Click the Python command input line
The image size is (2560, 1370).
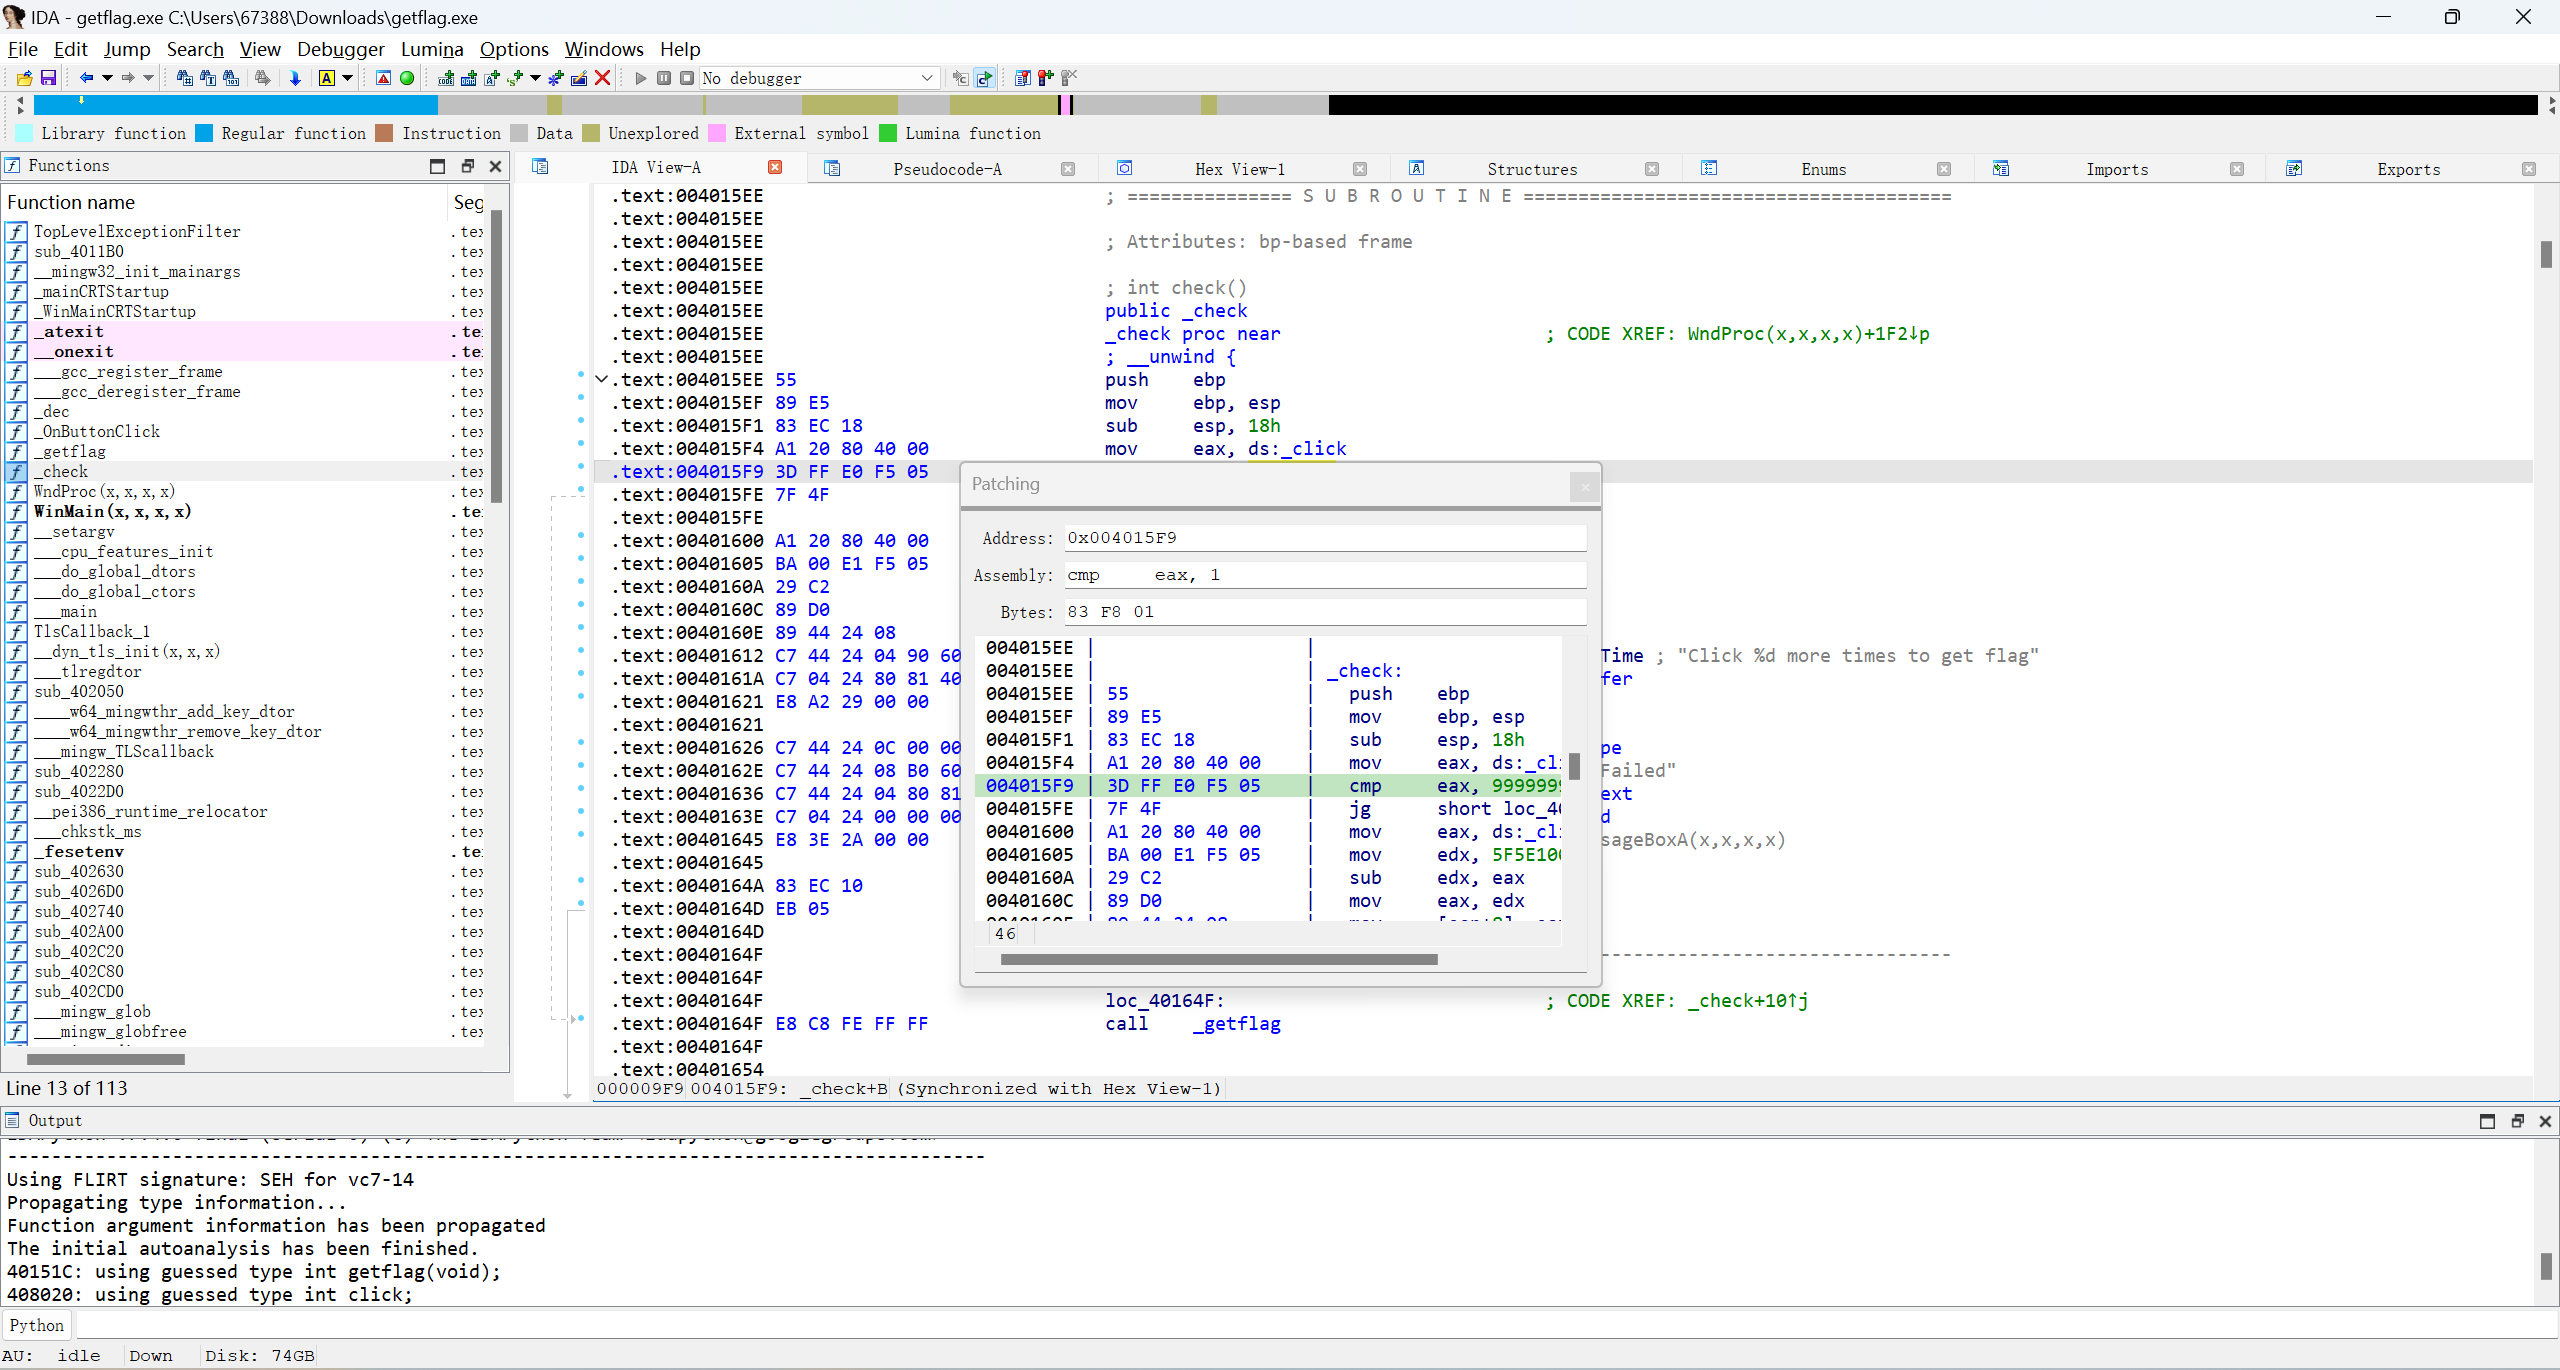coord(1316,1325)
